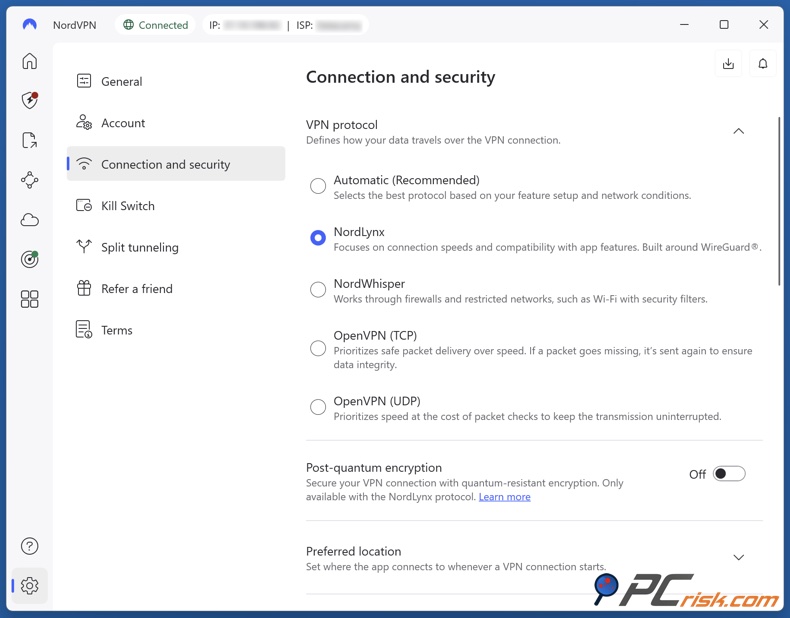Click the notifications bell icon

coord(763,64)
